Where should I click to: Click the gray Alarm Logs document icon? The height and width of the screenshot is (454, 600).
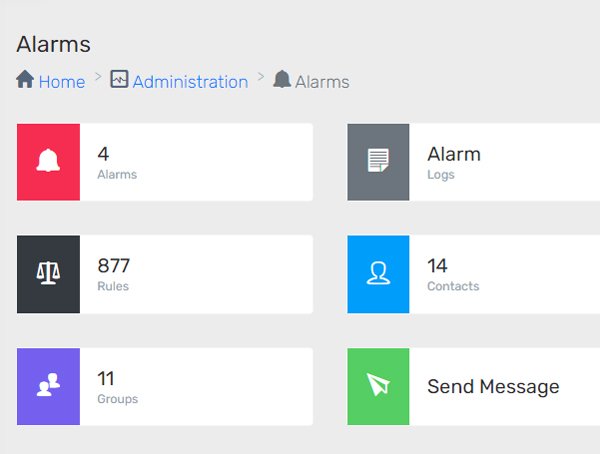click(x=378, y=162)
